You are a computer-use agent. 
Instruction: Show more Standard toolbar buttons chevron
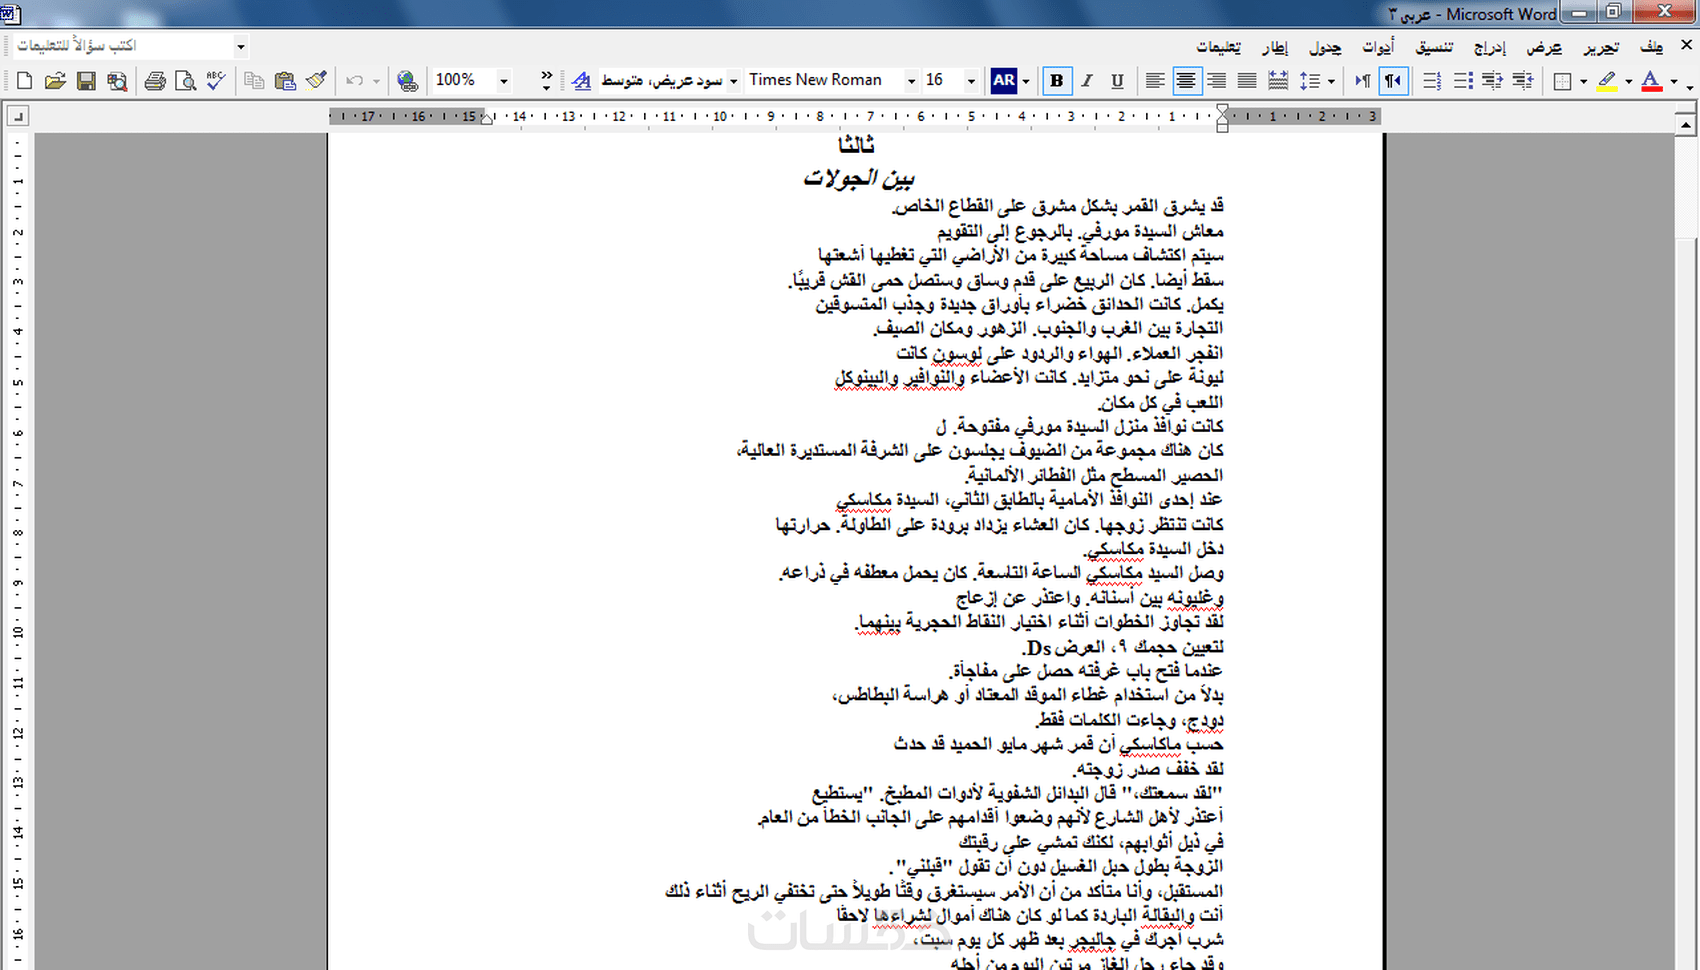click(546, 81)
